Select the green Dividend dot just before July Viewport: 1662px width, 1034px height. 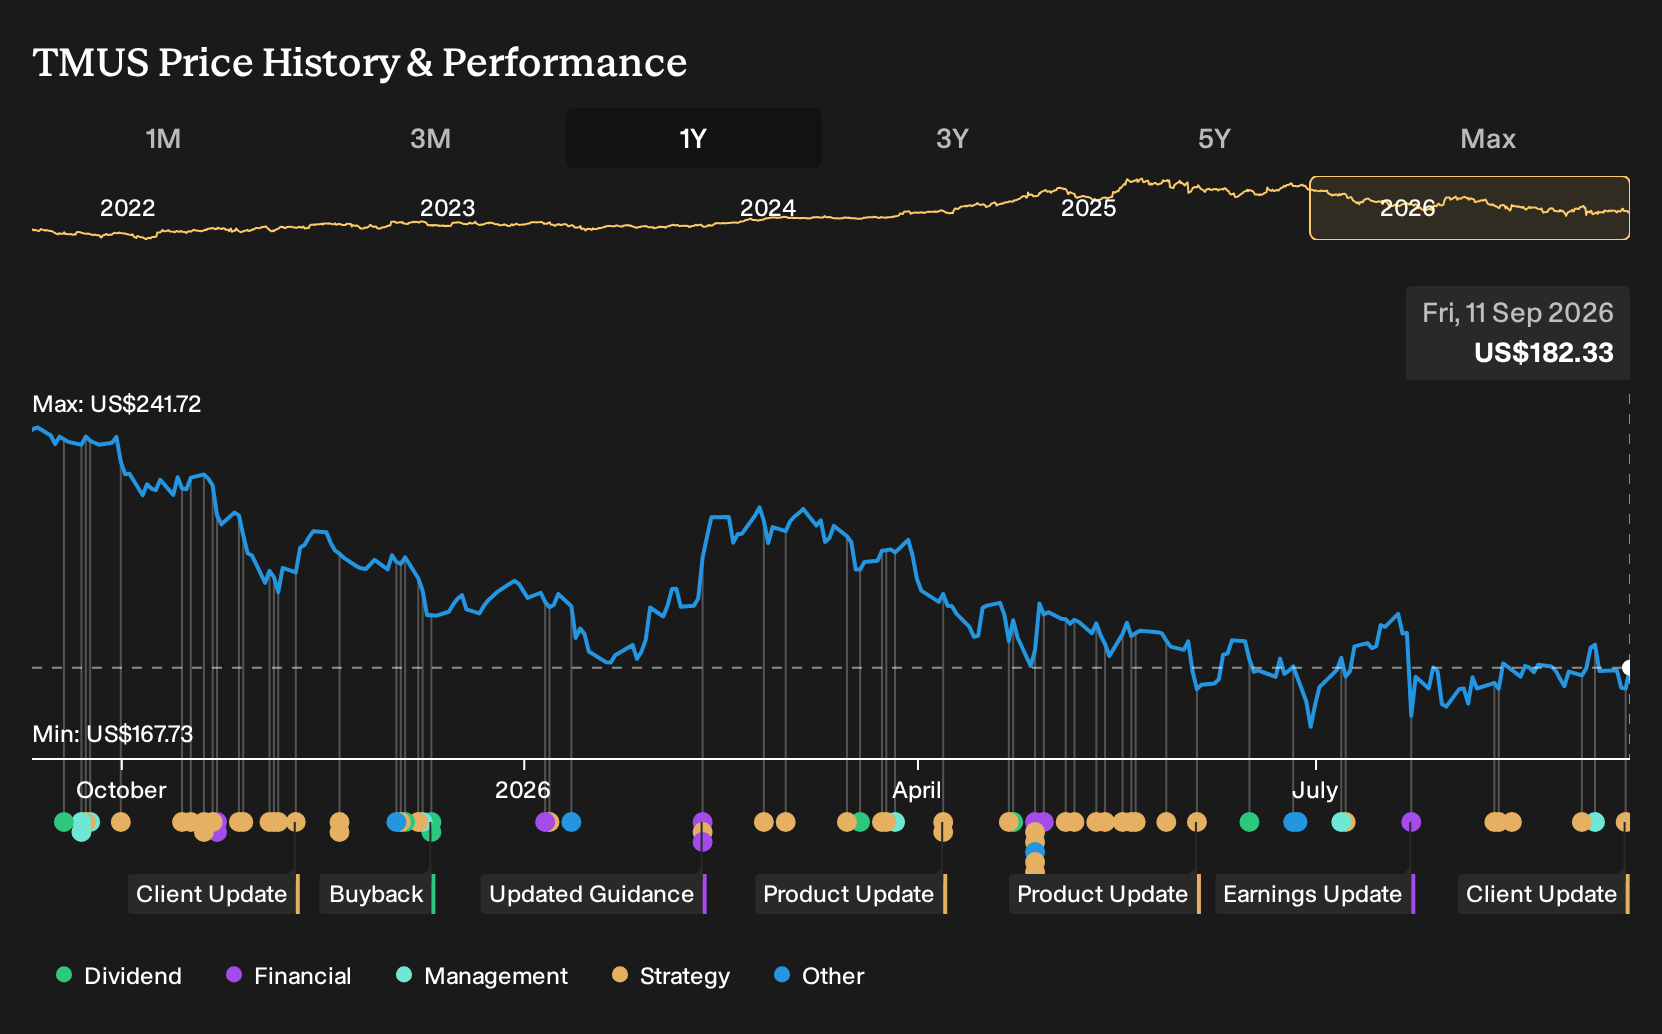pyautogui.click(x=1249, y=822)
